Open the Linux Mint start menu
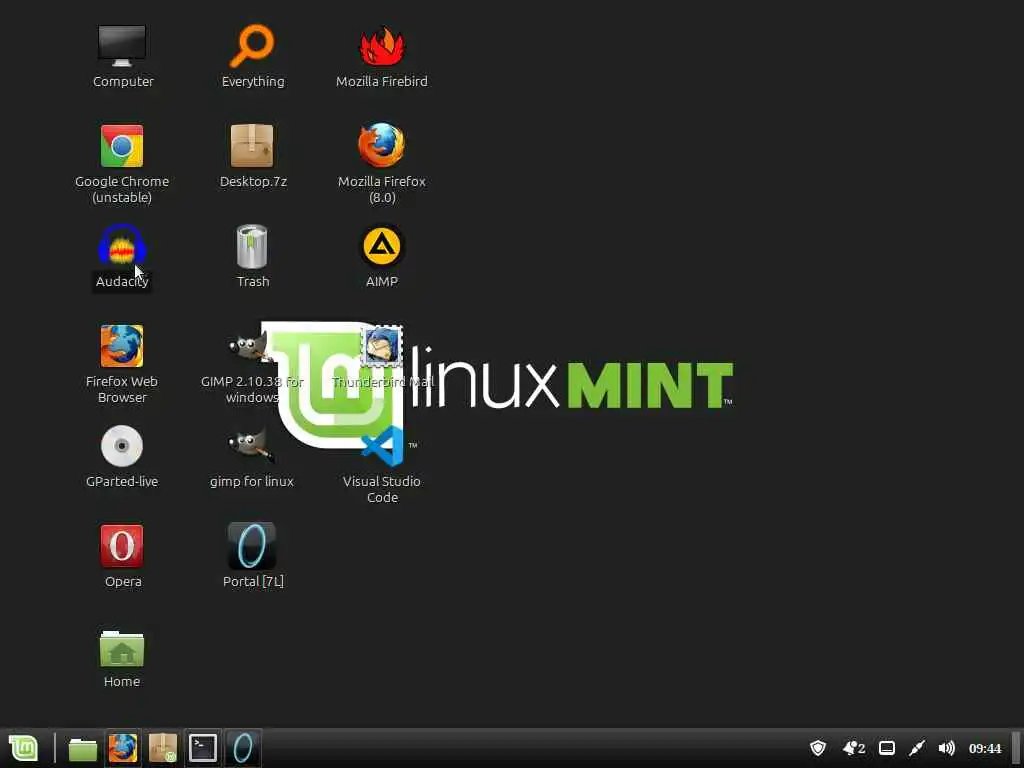This screenshot has height=768, width=1024. [x=24, y=748]
